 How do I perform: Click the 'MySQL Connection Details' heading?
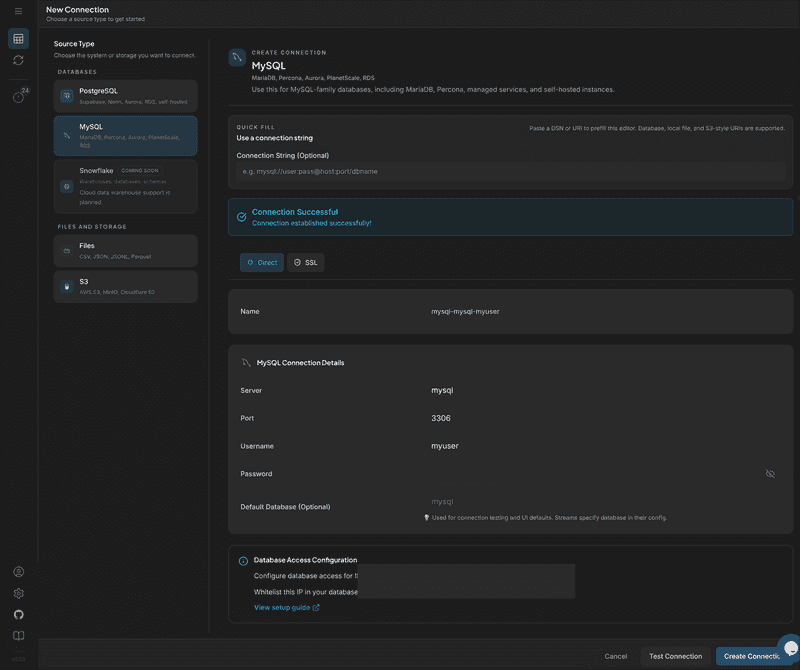301,363
